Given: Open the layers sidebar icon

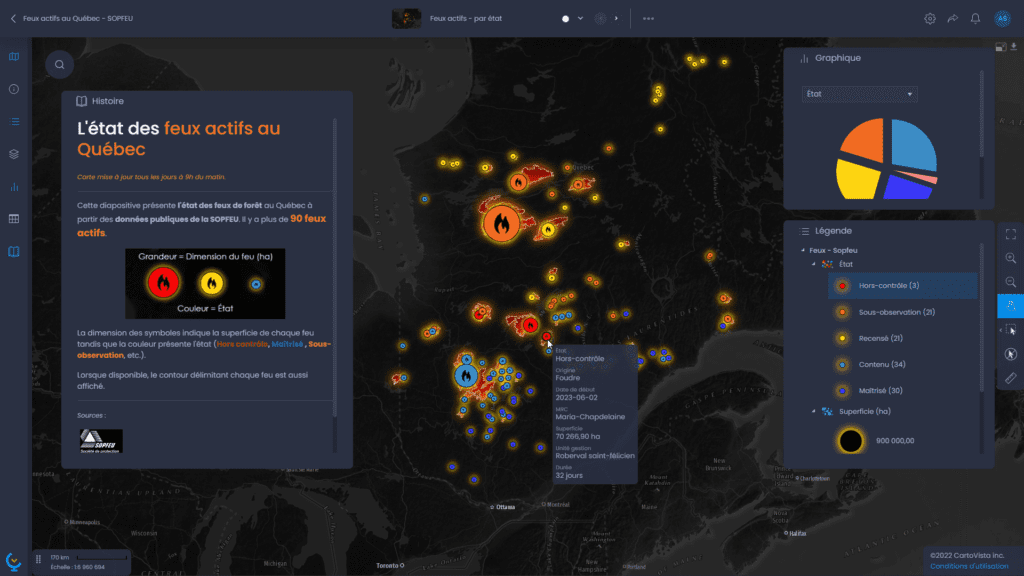Looking at the screenshot, I should point(14,154).
